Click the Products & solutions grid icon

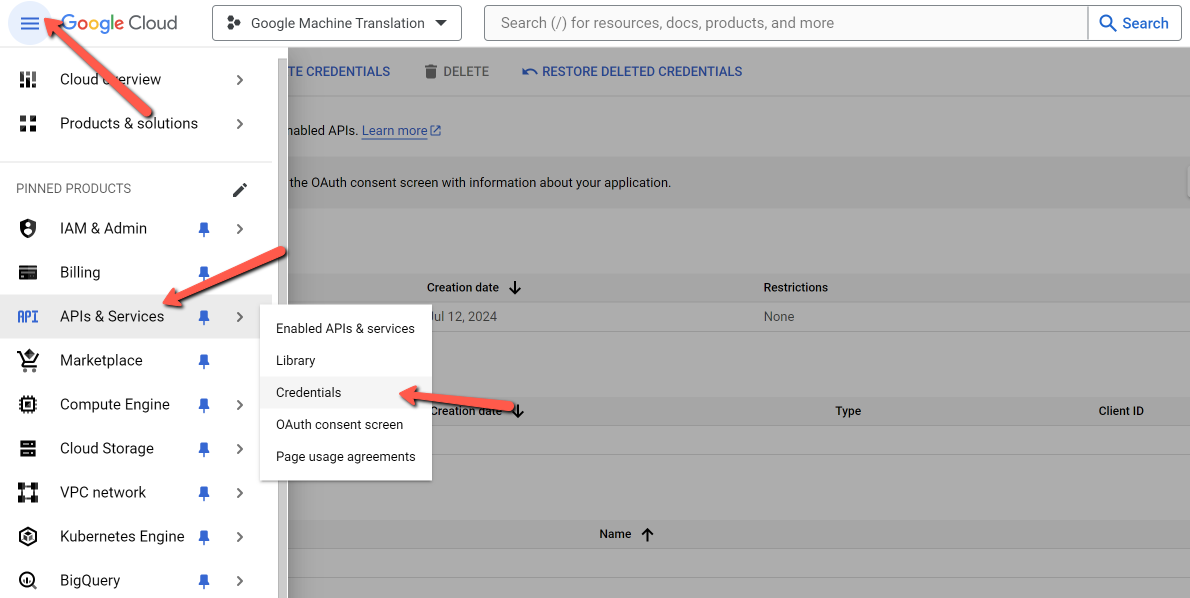pyautogui.click(x=28, y=124)
